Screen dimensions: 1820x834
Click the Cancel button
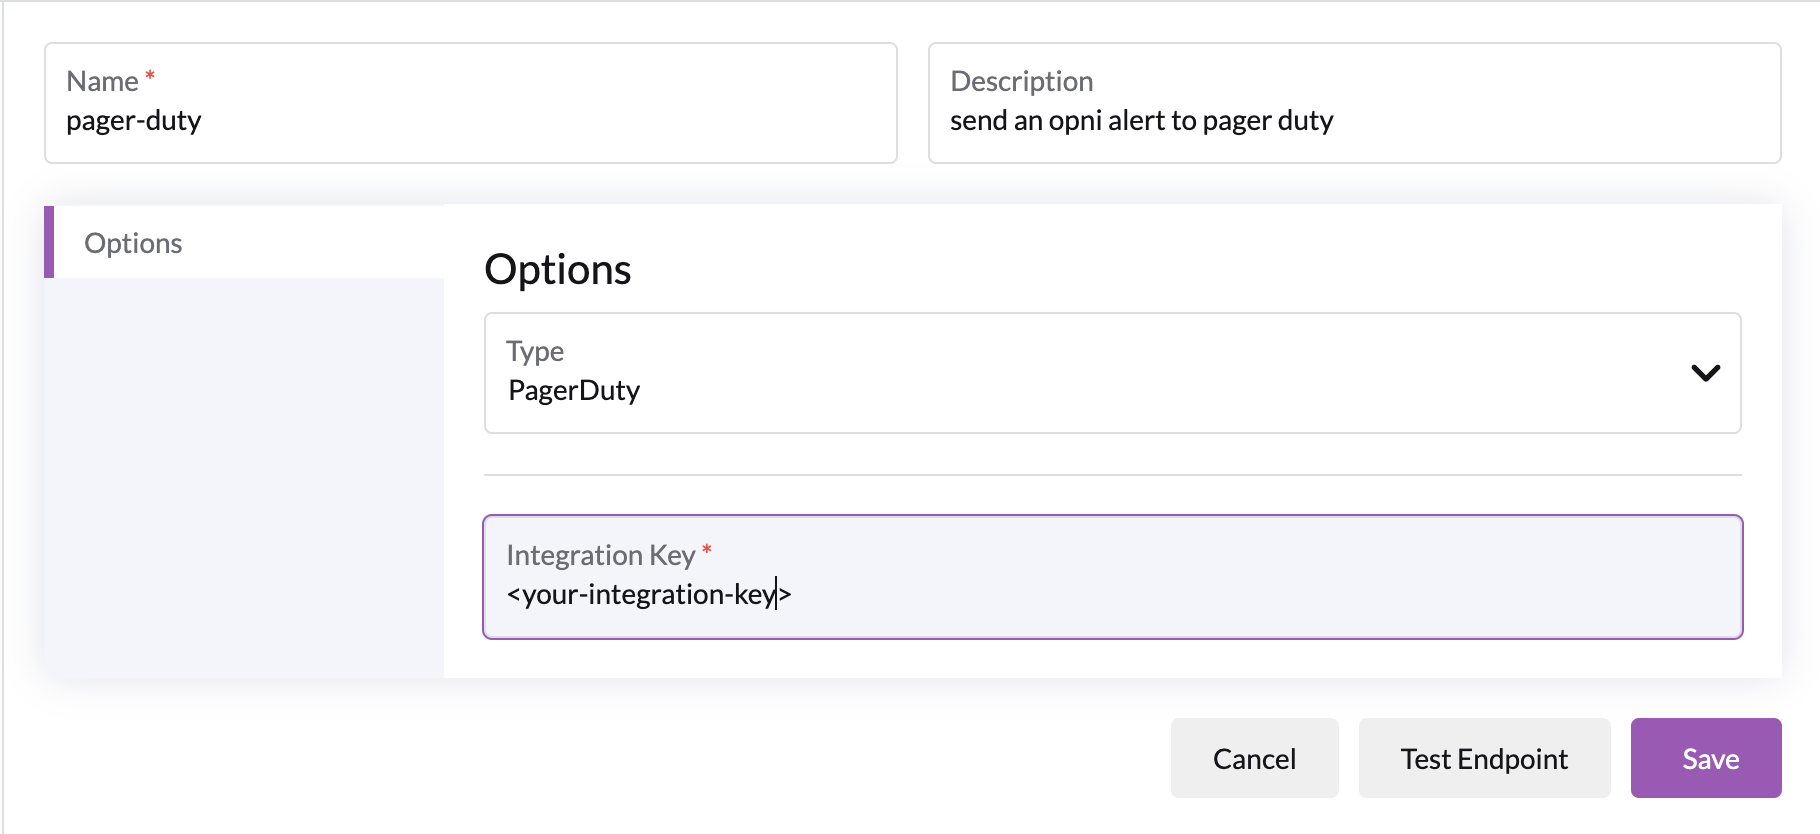coord(1254,758)
